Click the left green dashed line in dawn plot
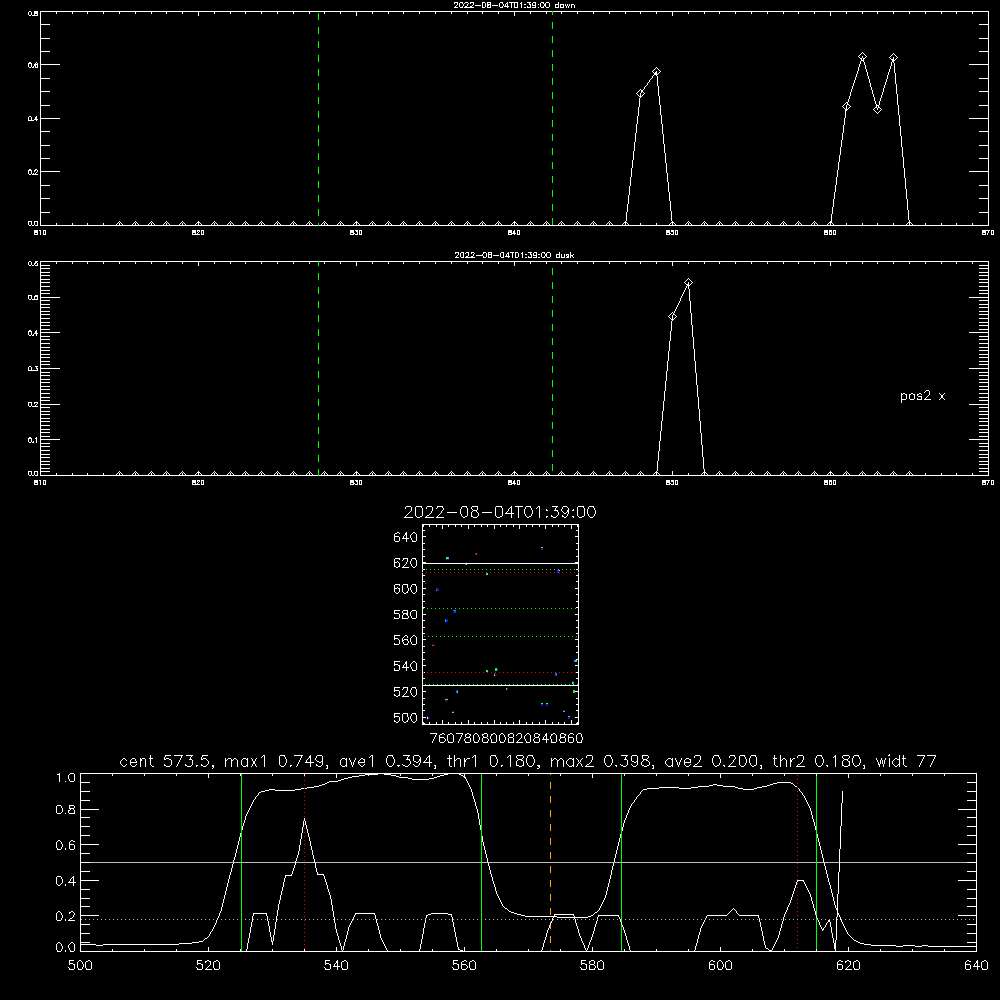This screenshot has width=1000, height=1000. [x=318, y=118]
